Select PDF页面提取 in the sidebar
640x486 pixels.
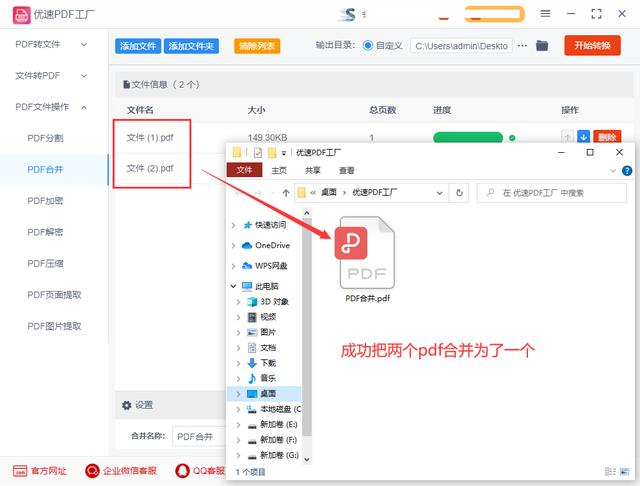point(54,295)
